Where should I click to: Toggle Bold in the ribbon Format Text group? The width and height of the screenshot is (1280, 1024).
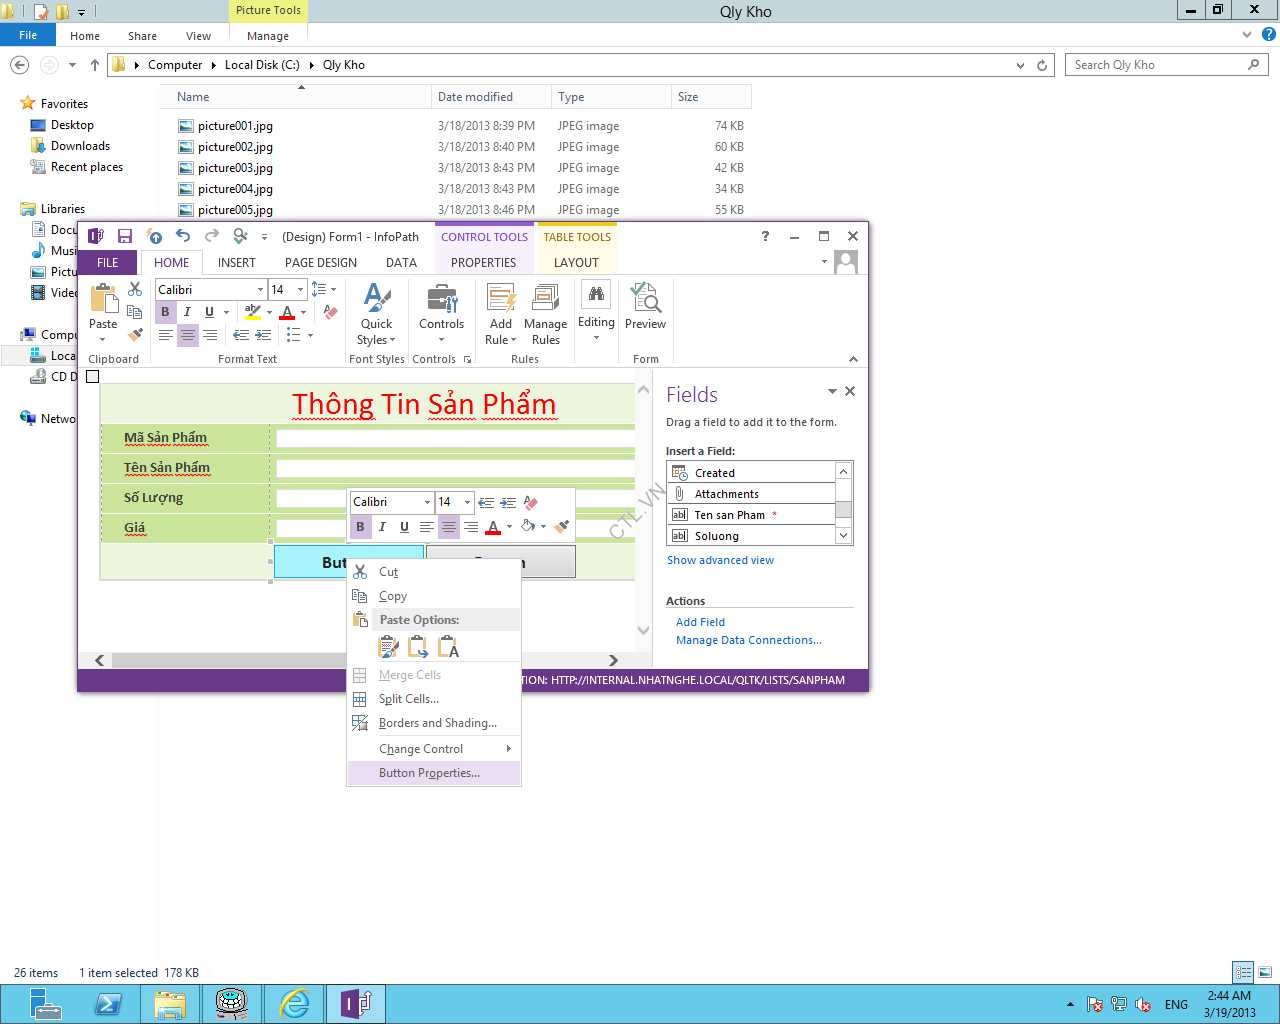click(x=166, y=312)
